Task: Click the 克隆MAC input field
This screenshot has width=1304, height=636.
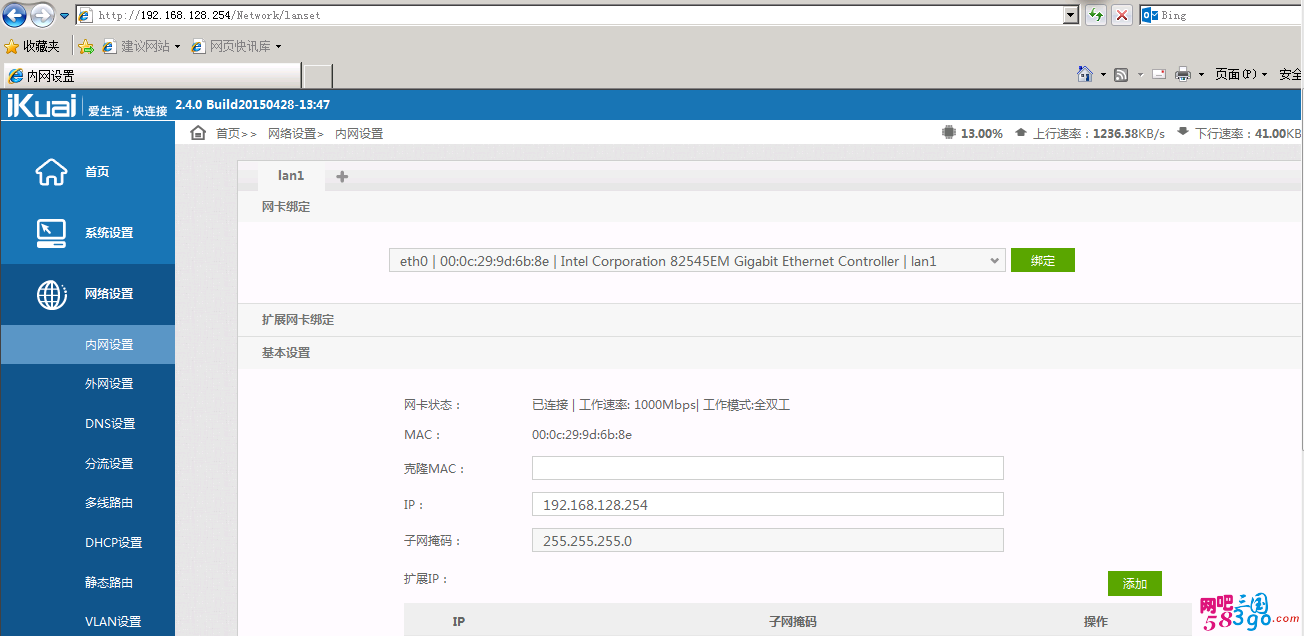Action: pyautogui.click(x=768, y=468)
